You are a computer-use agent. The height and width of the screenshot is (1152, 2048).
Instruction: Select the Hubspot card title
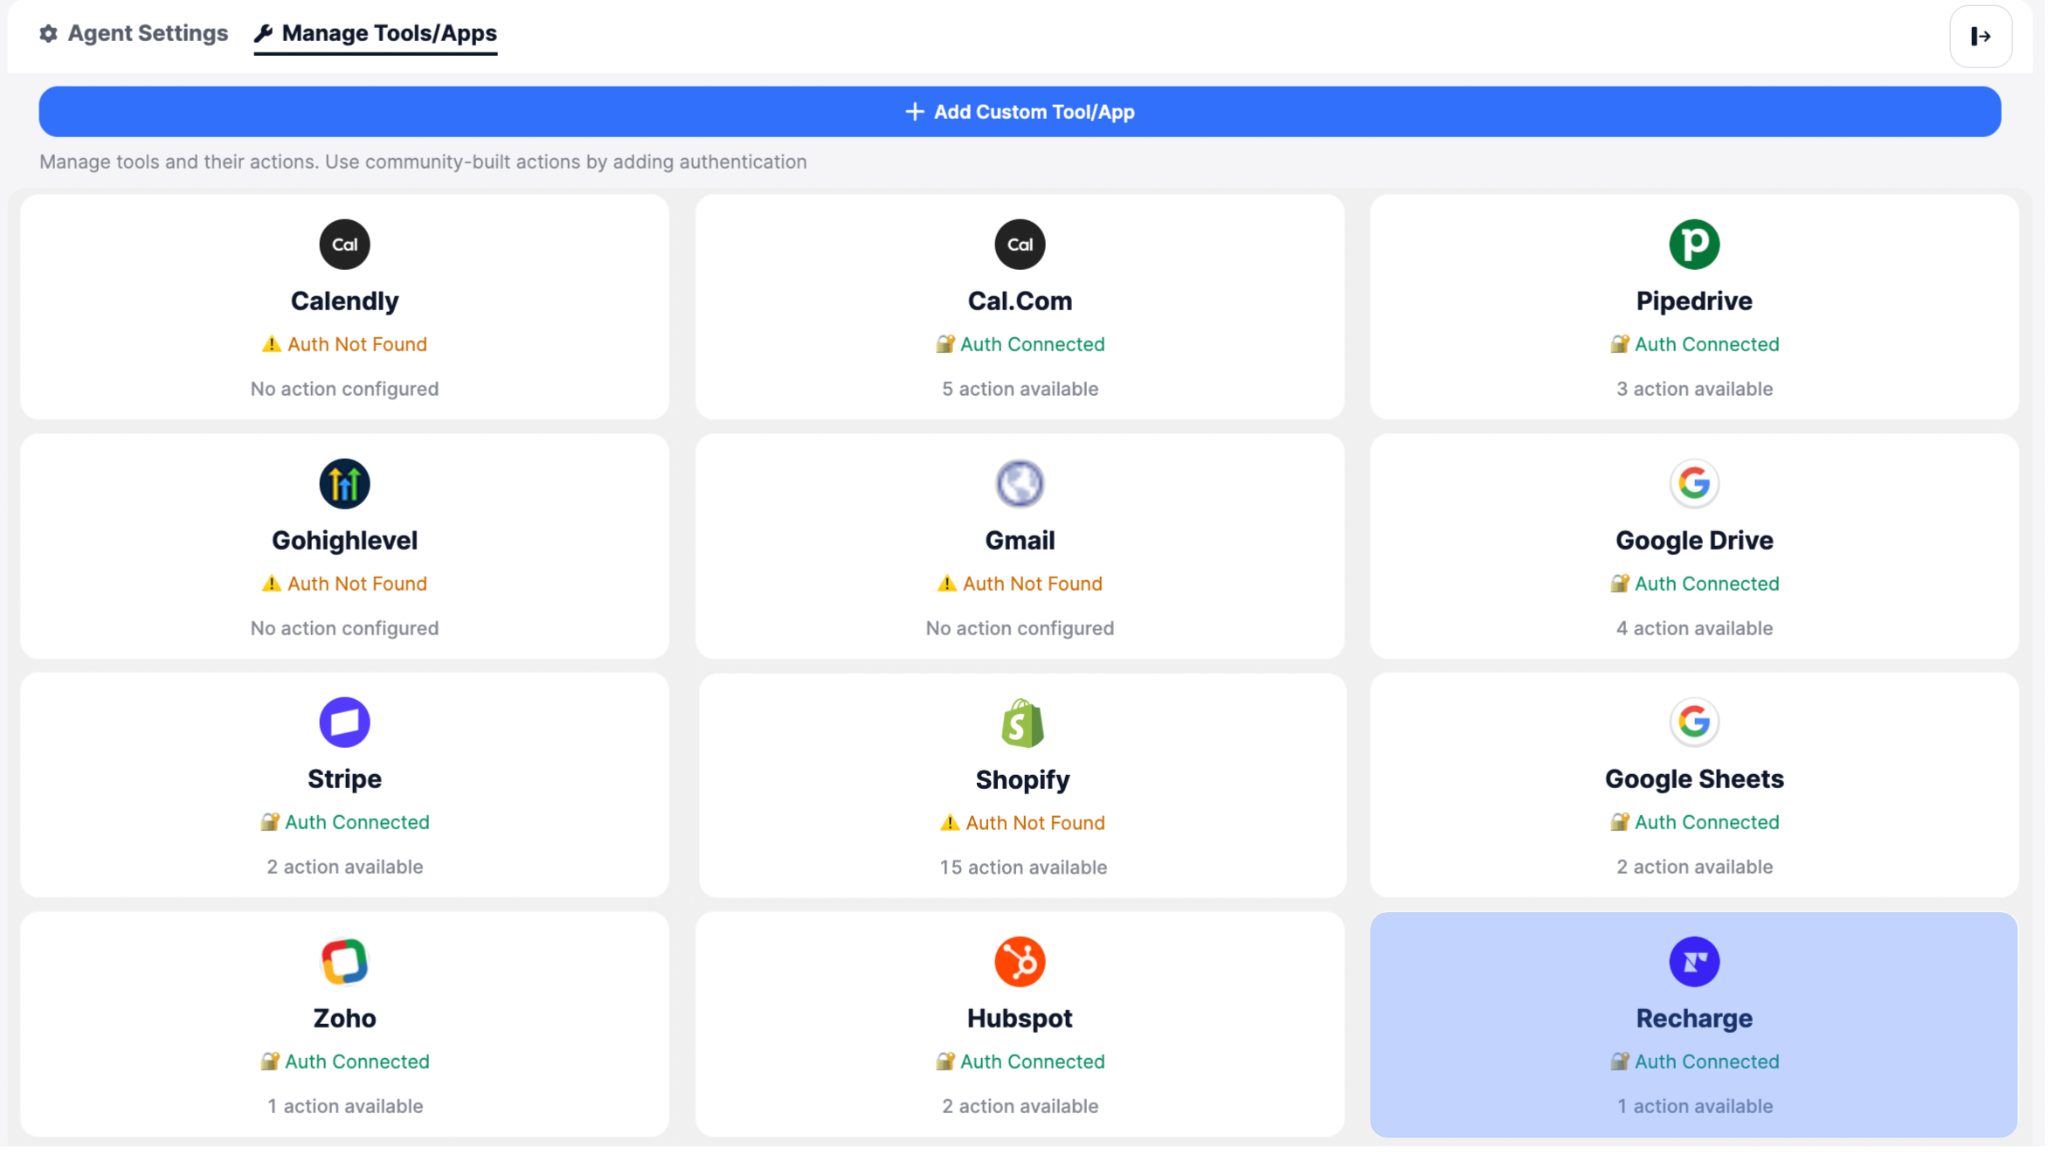click(x=1019, y=1018)
